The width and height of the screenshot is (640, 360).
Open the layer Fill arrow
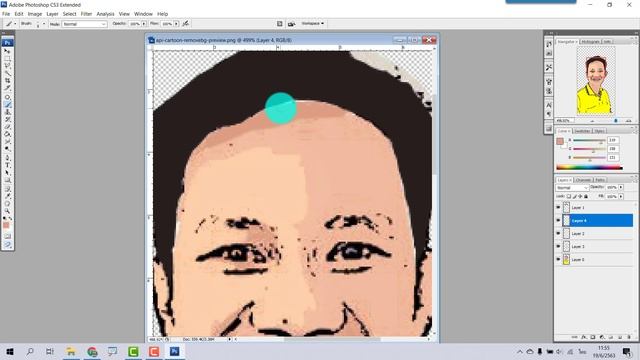point(621,196)
